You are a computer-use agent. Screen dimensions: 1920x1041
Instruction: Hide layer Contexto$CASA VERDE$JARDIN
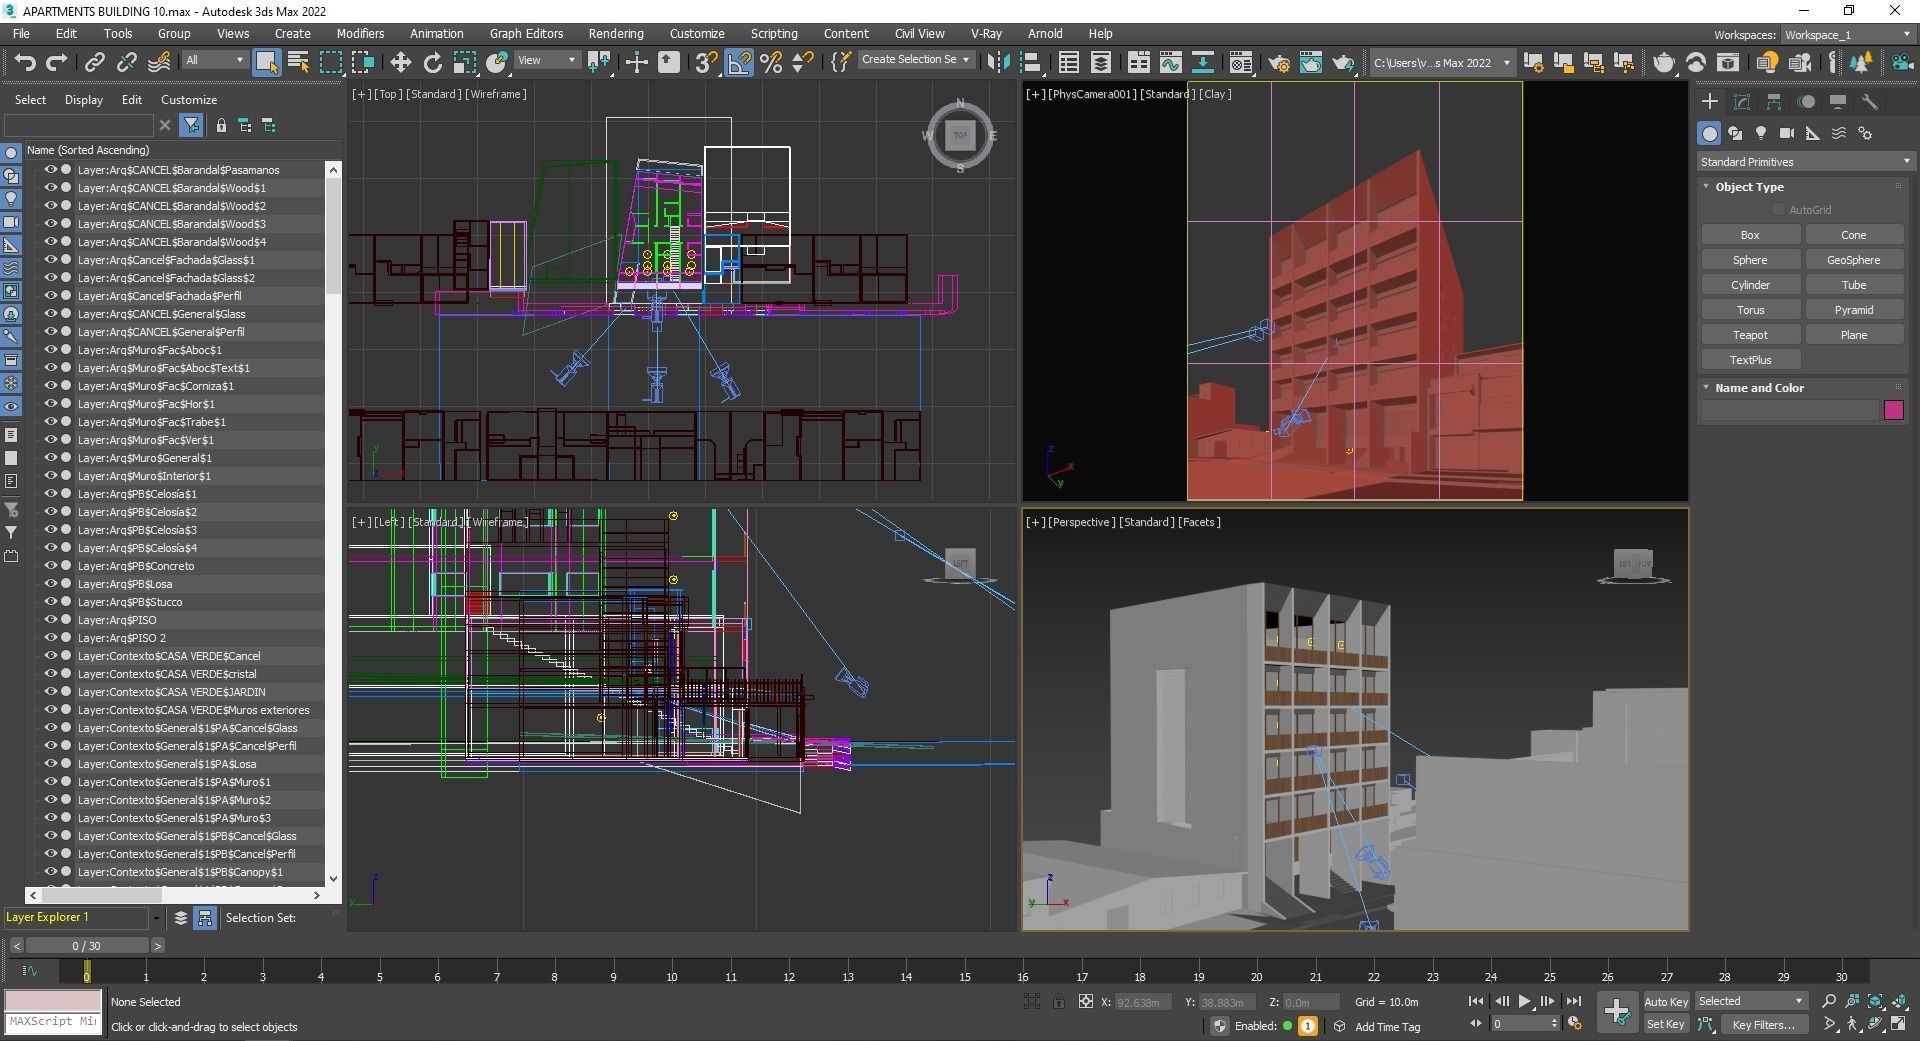(x=50, y=692)
